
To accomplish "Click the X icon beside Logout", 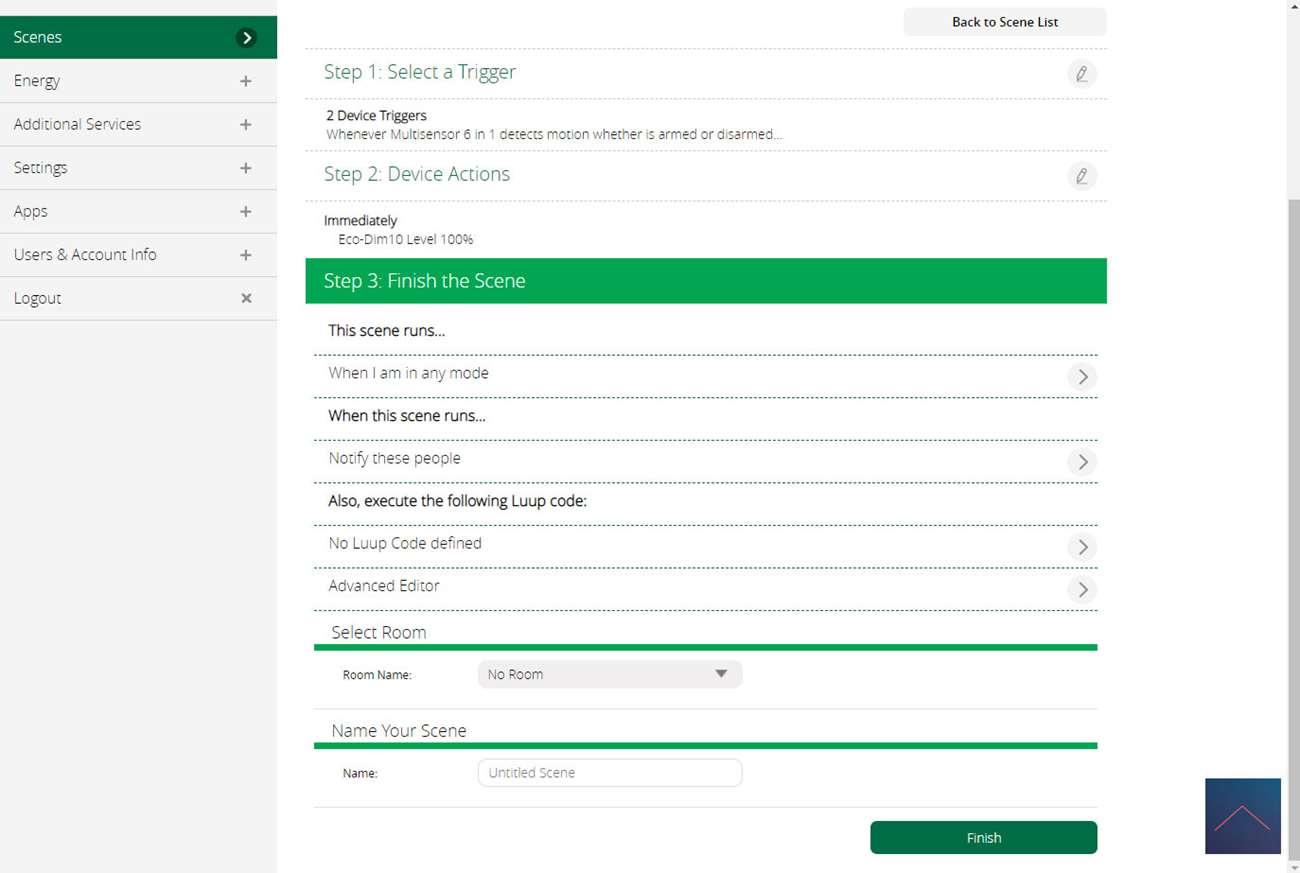I will pos(246,298).
